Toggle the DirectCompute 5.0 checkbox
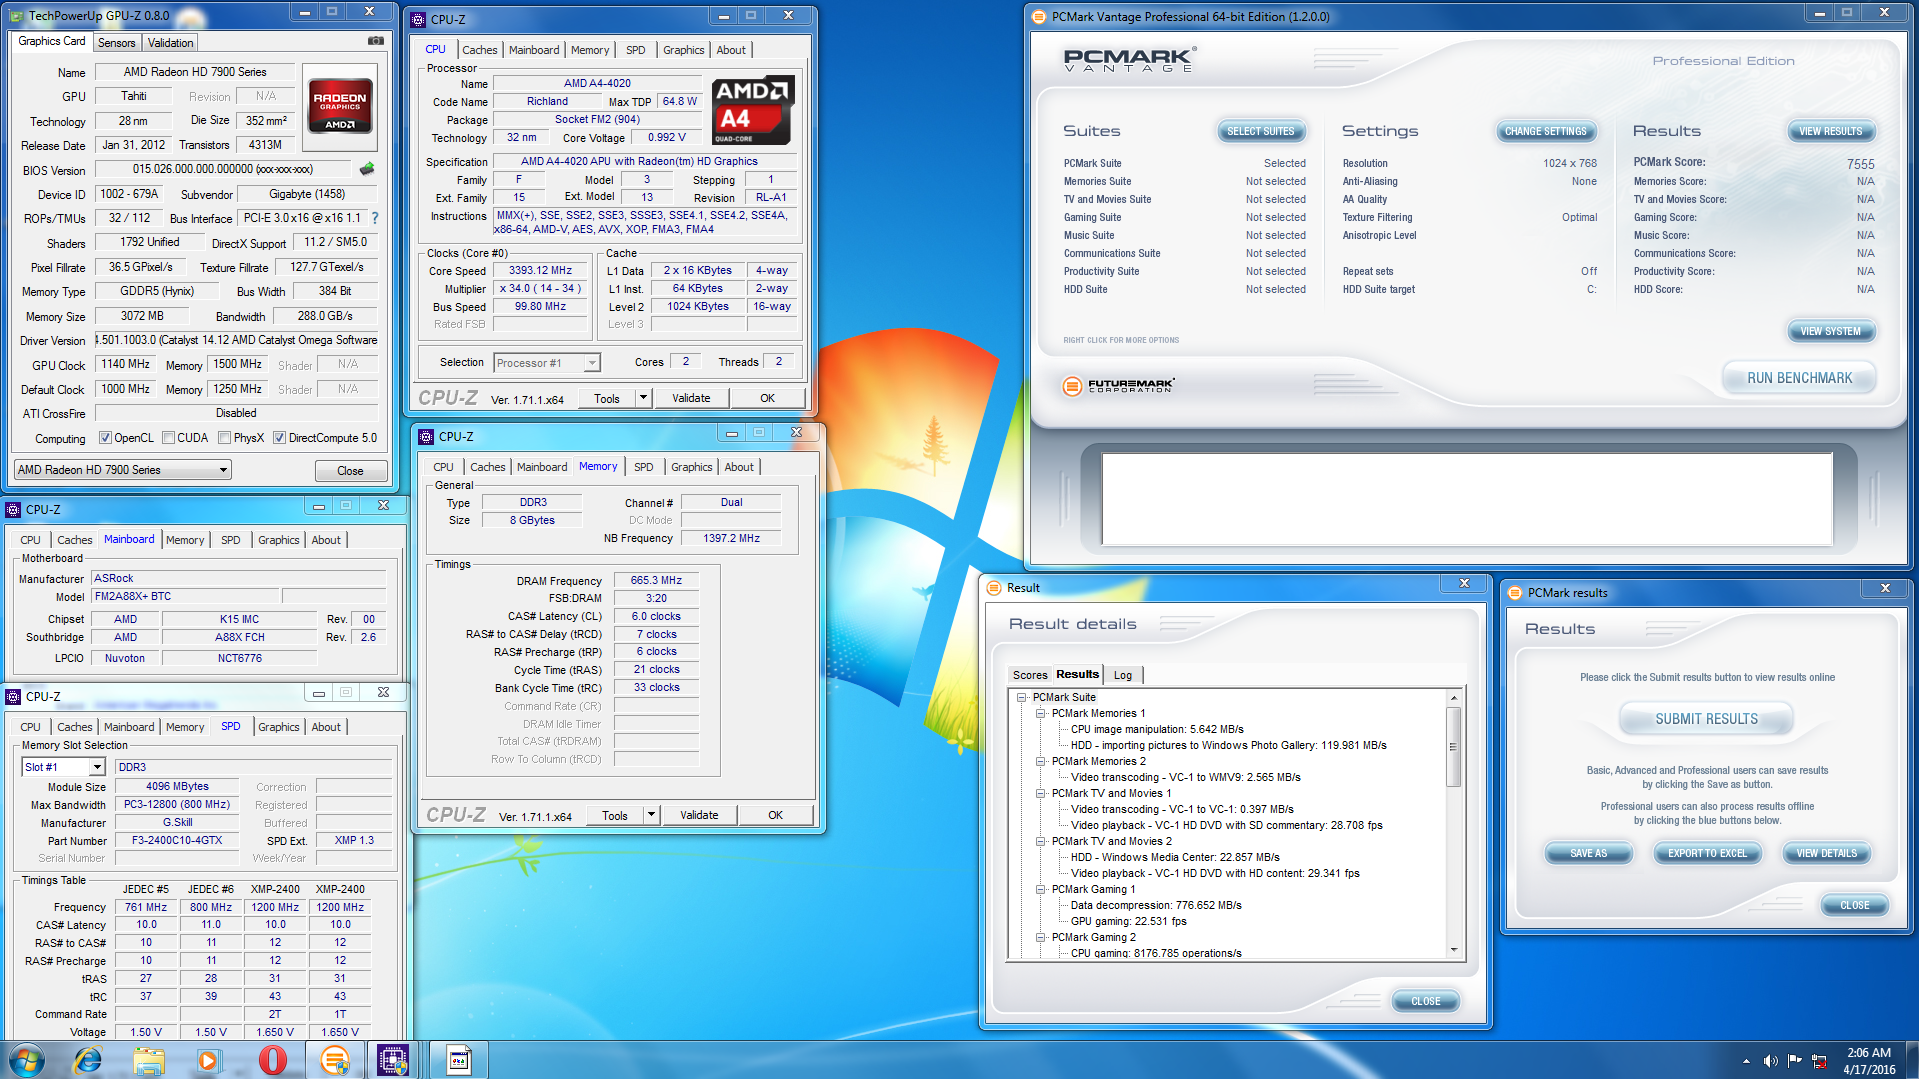This screenshot has height=1079, width=1919. coord(280,438)
